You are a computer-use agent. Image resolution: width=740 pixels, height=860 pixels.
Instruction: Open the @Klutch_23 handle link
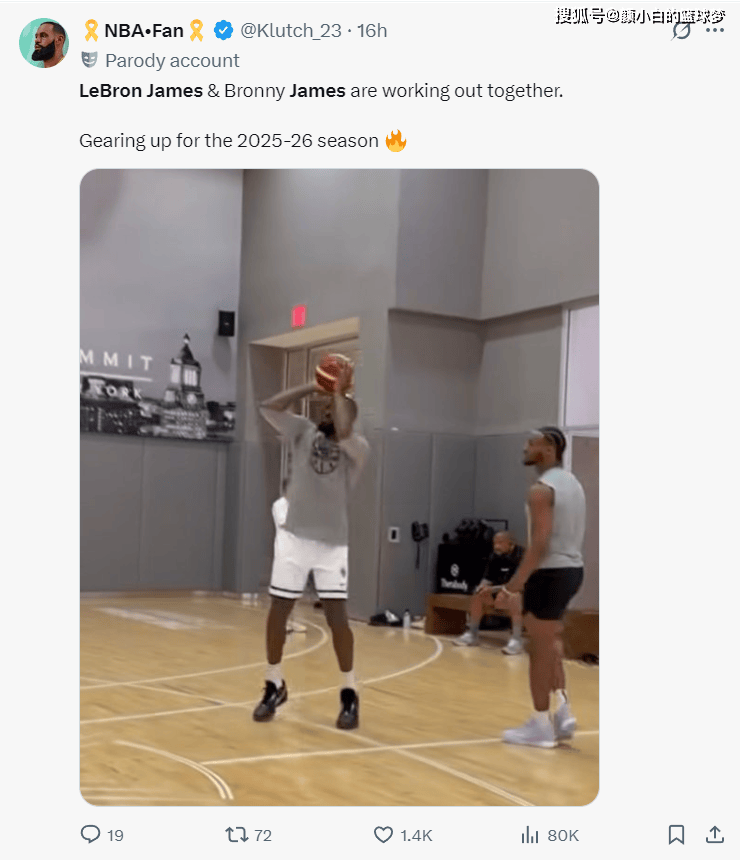click(x=291, y=31)
